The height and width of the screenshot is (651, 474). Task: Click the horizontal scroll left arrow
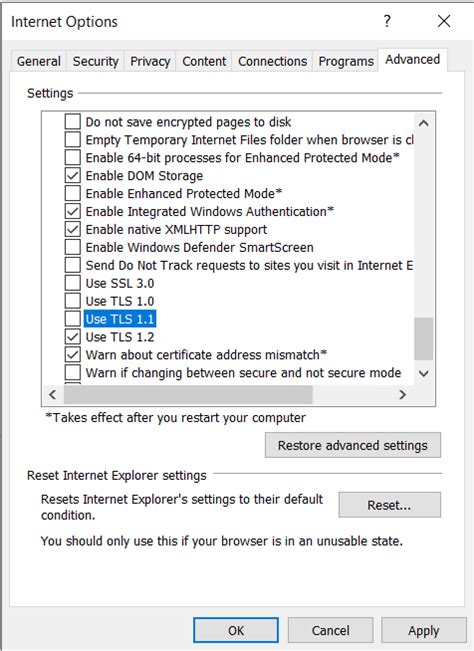click(x=53, y=394)
